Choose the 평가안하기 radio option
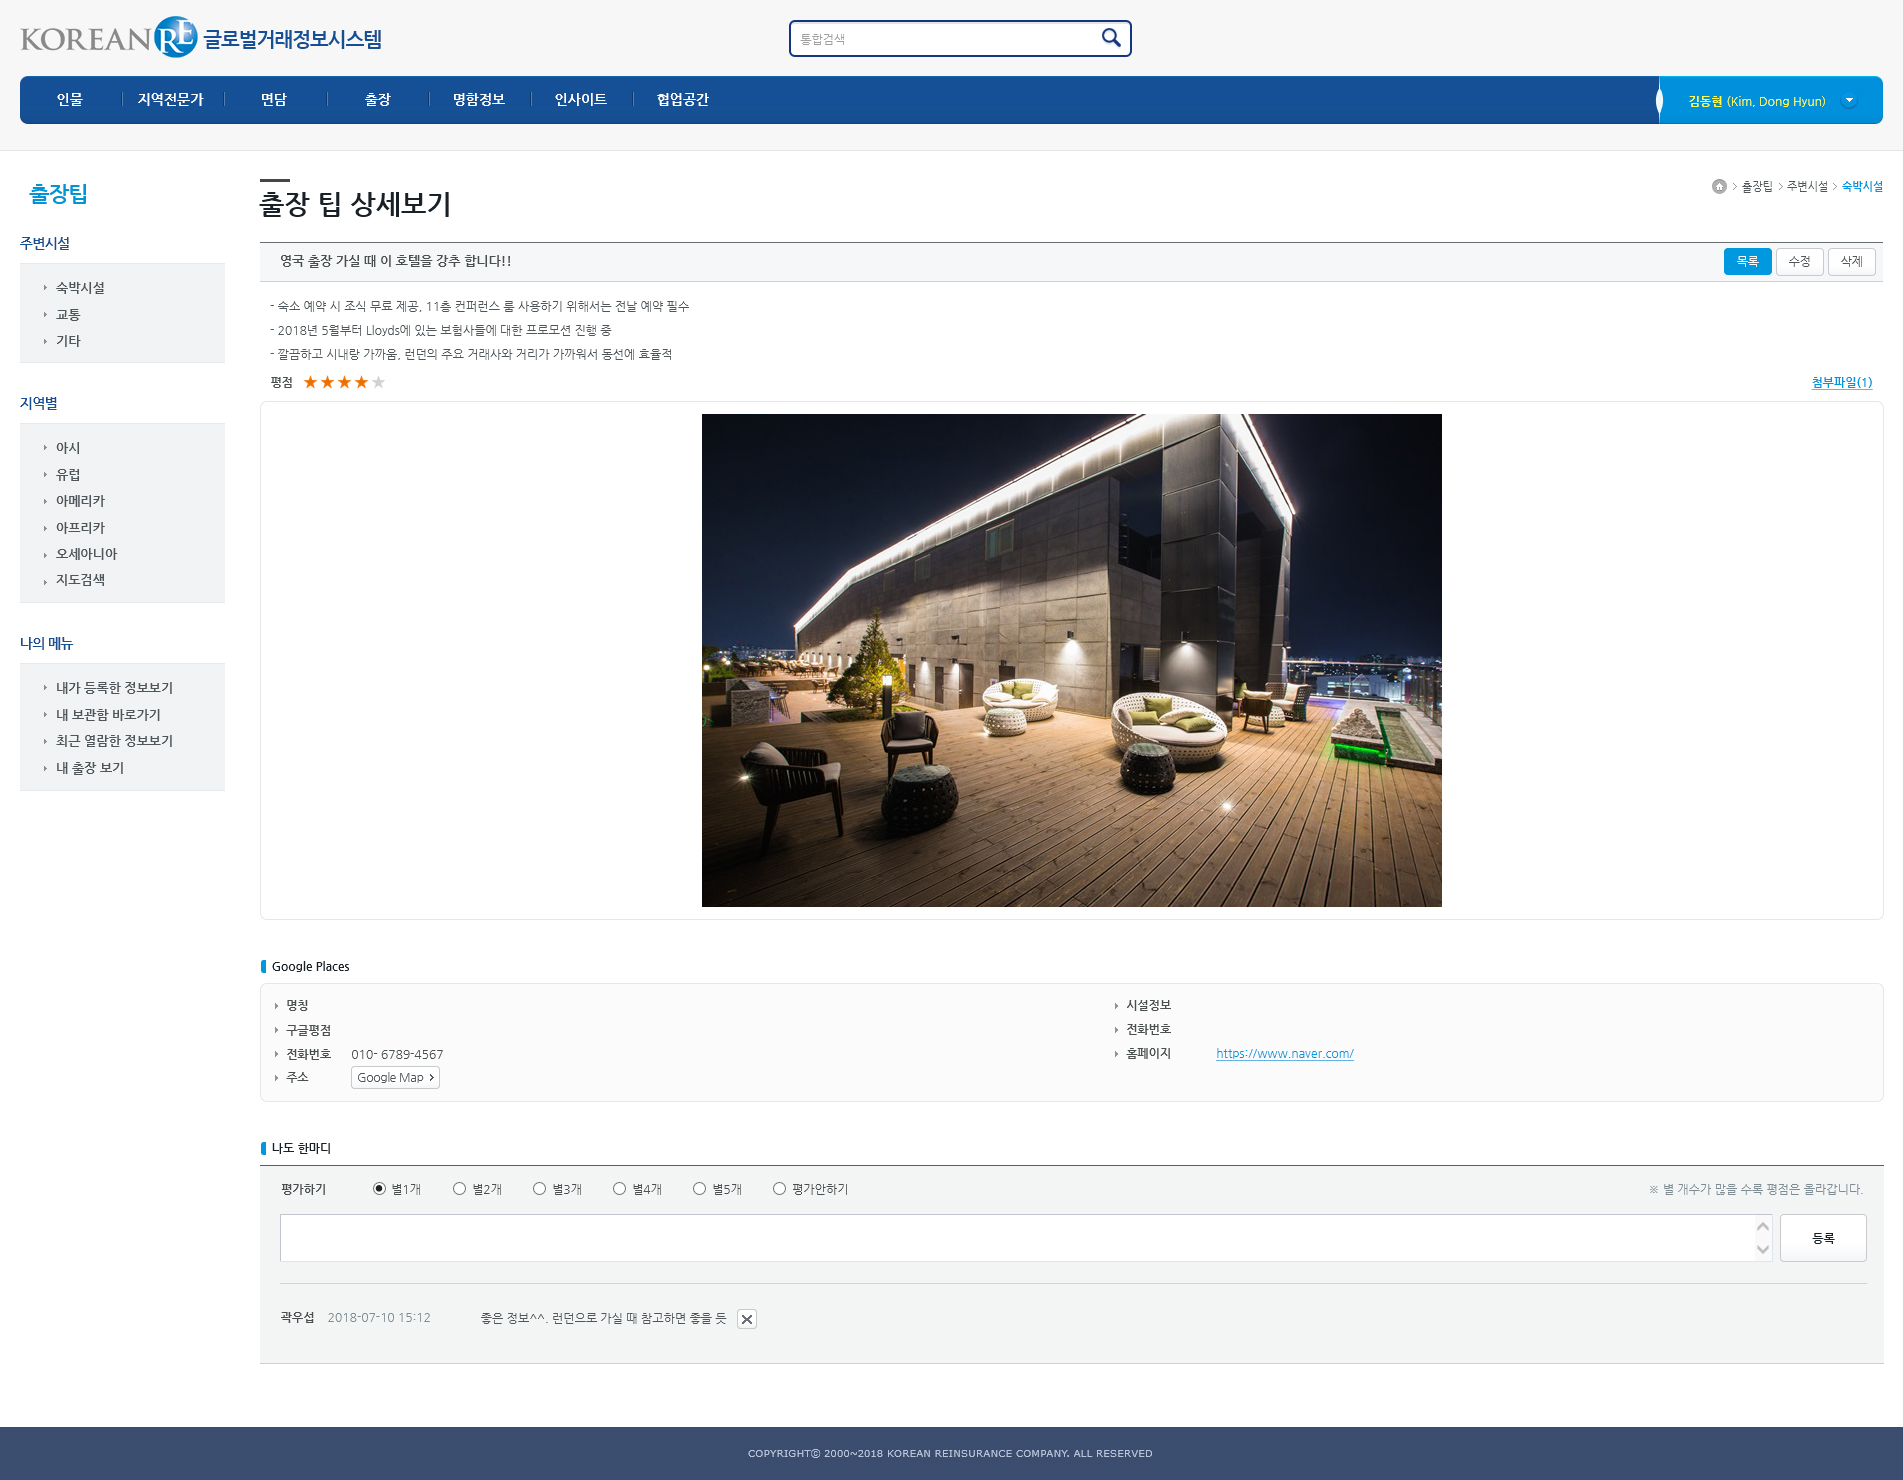 pyautogui.click(x=779, y=1189)
